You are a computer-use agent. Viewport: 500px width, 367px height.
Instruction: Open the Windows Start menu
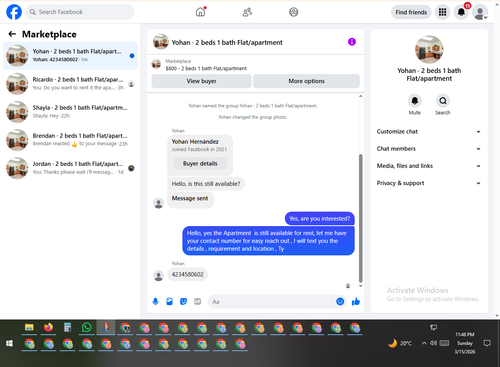tap(9, 343)
